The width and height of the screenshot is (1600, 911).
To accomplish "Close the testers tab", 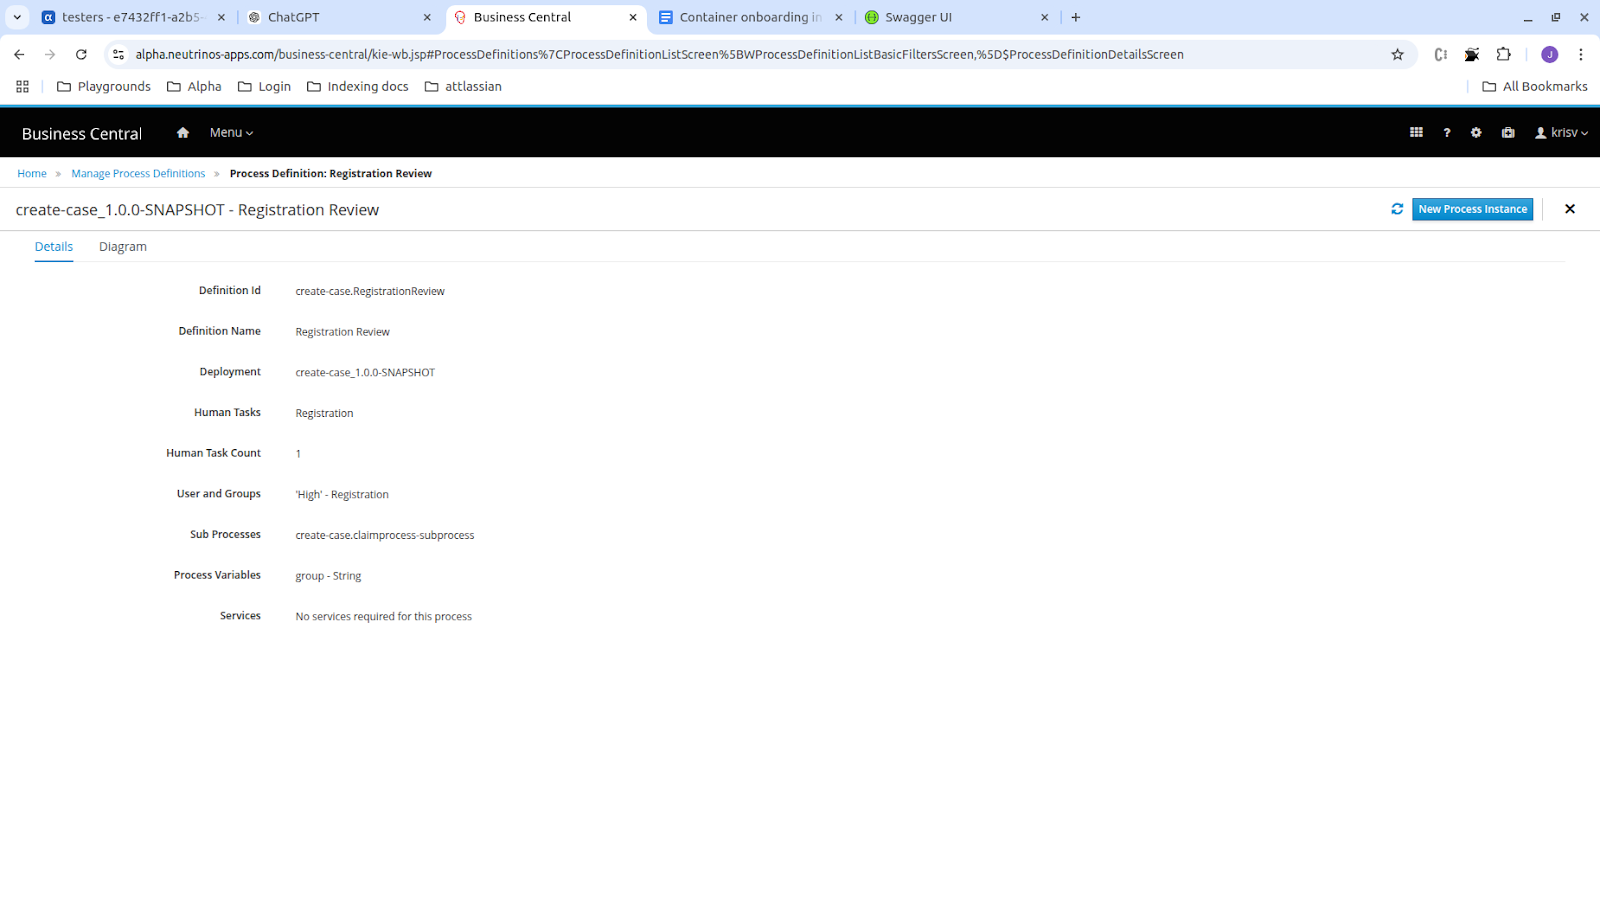I will (221, 17).
